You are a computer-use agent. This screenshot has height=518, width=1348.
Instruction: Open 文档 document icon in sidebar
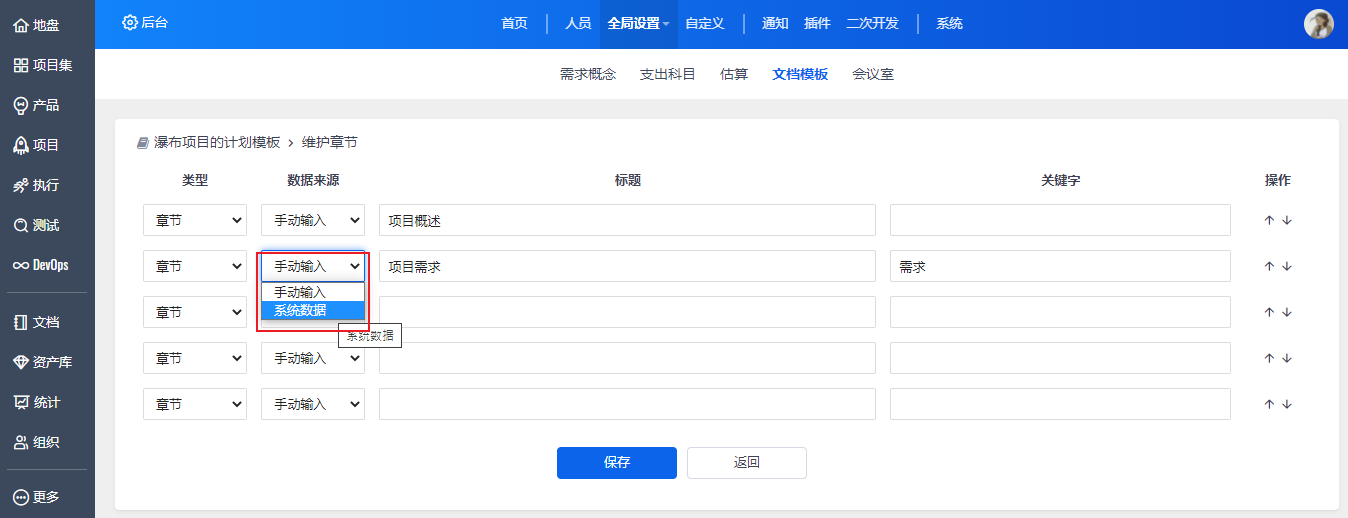point(20,322)
